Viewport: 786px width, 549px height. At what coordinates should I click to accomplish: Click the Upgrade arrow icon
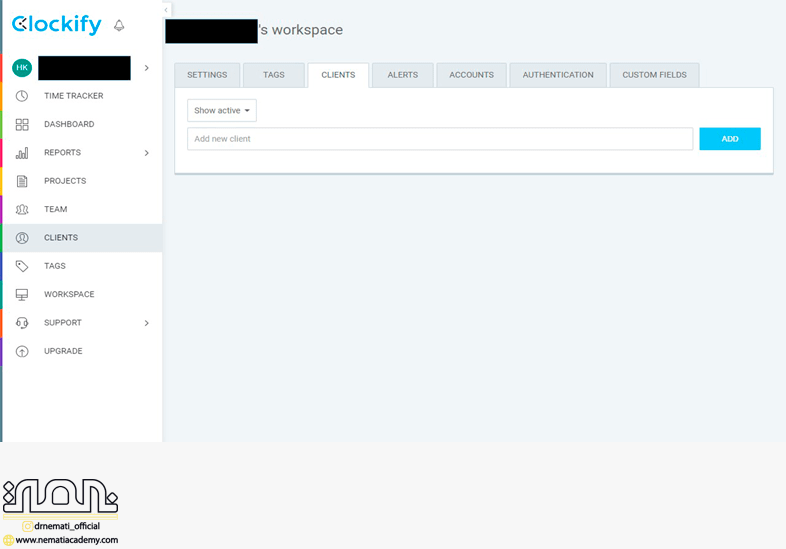pyautogui.click(x=22, y=351)
